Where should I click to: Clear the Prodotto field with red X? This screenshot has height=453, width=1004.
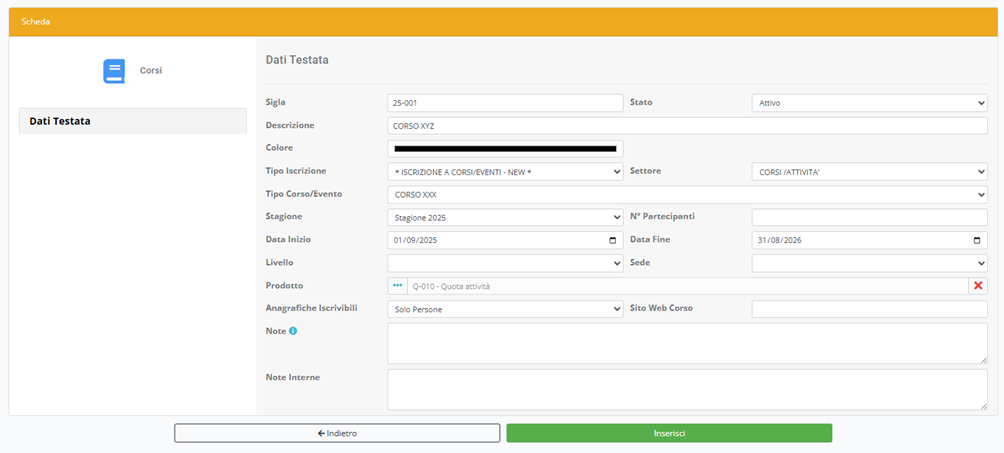coord(978,286)
